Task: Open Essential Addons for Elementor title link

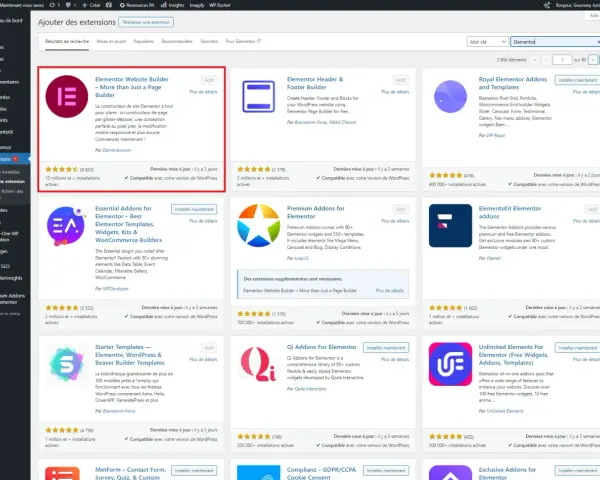Action: (128, 224)
